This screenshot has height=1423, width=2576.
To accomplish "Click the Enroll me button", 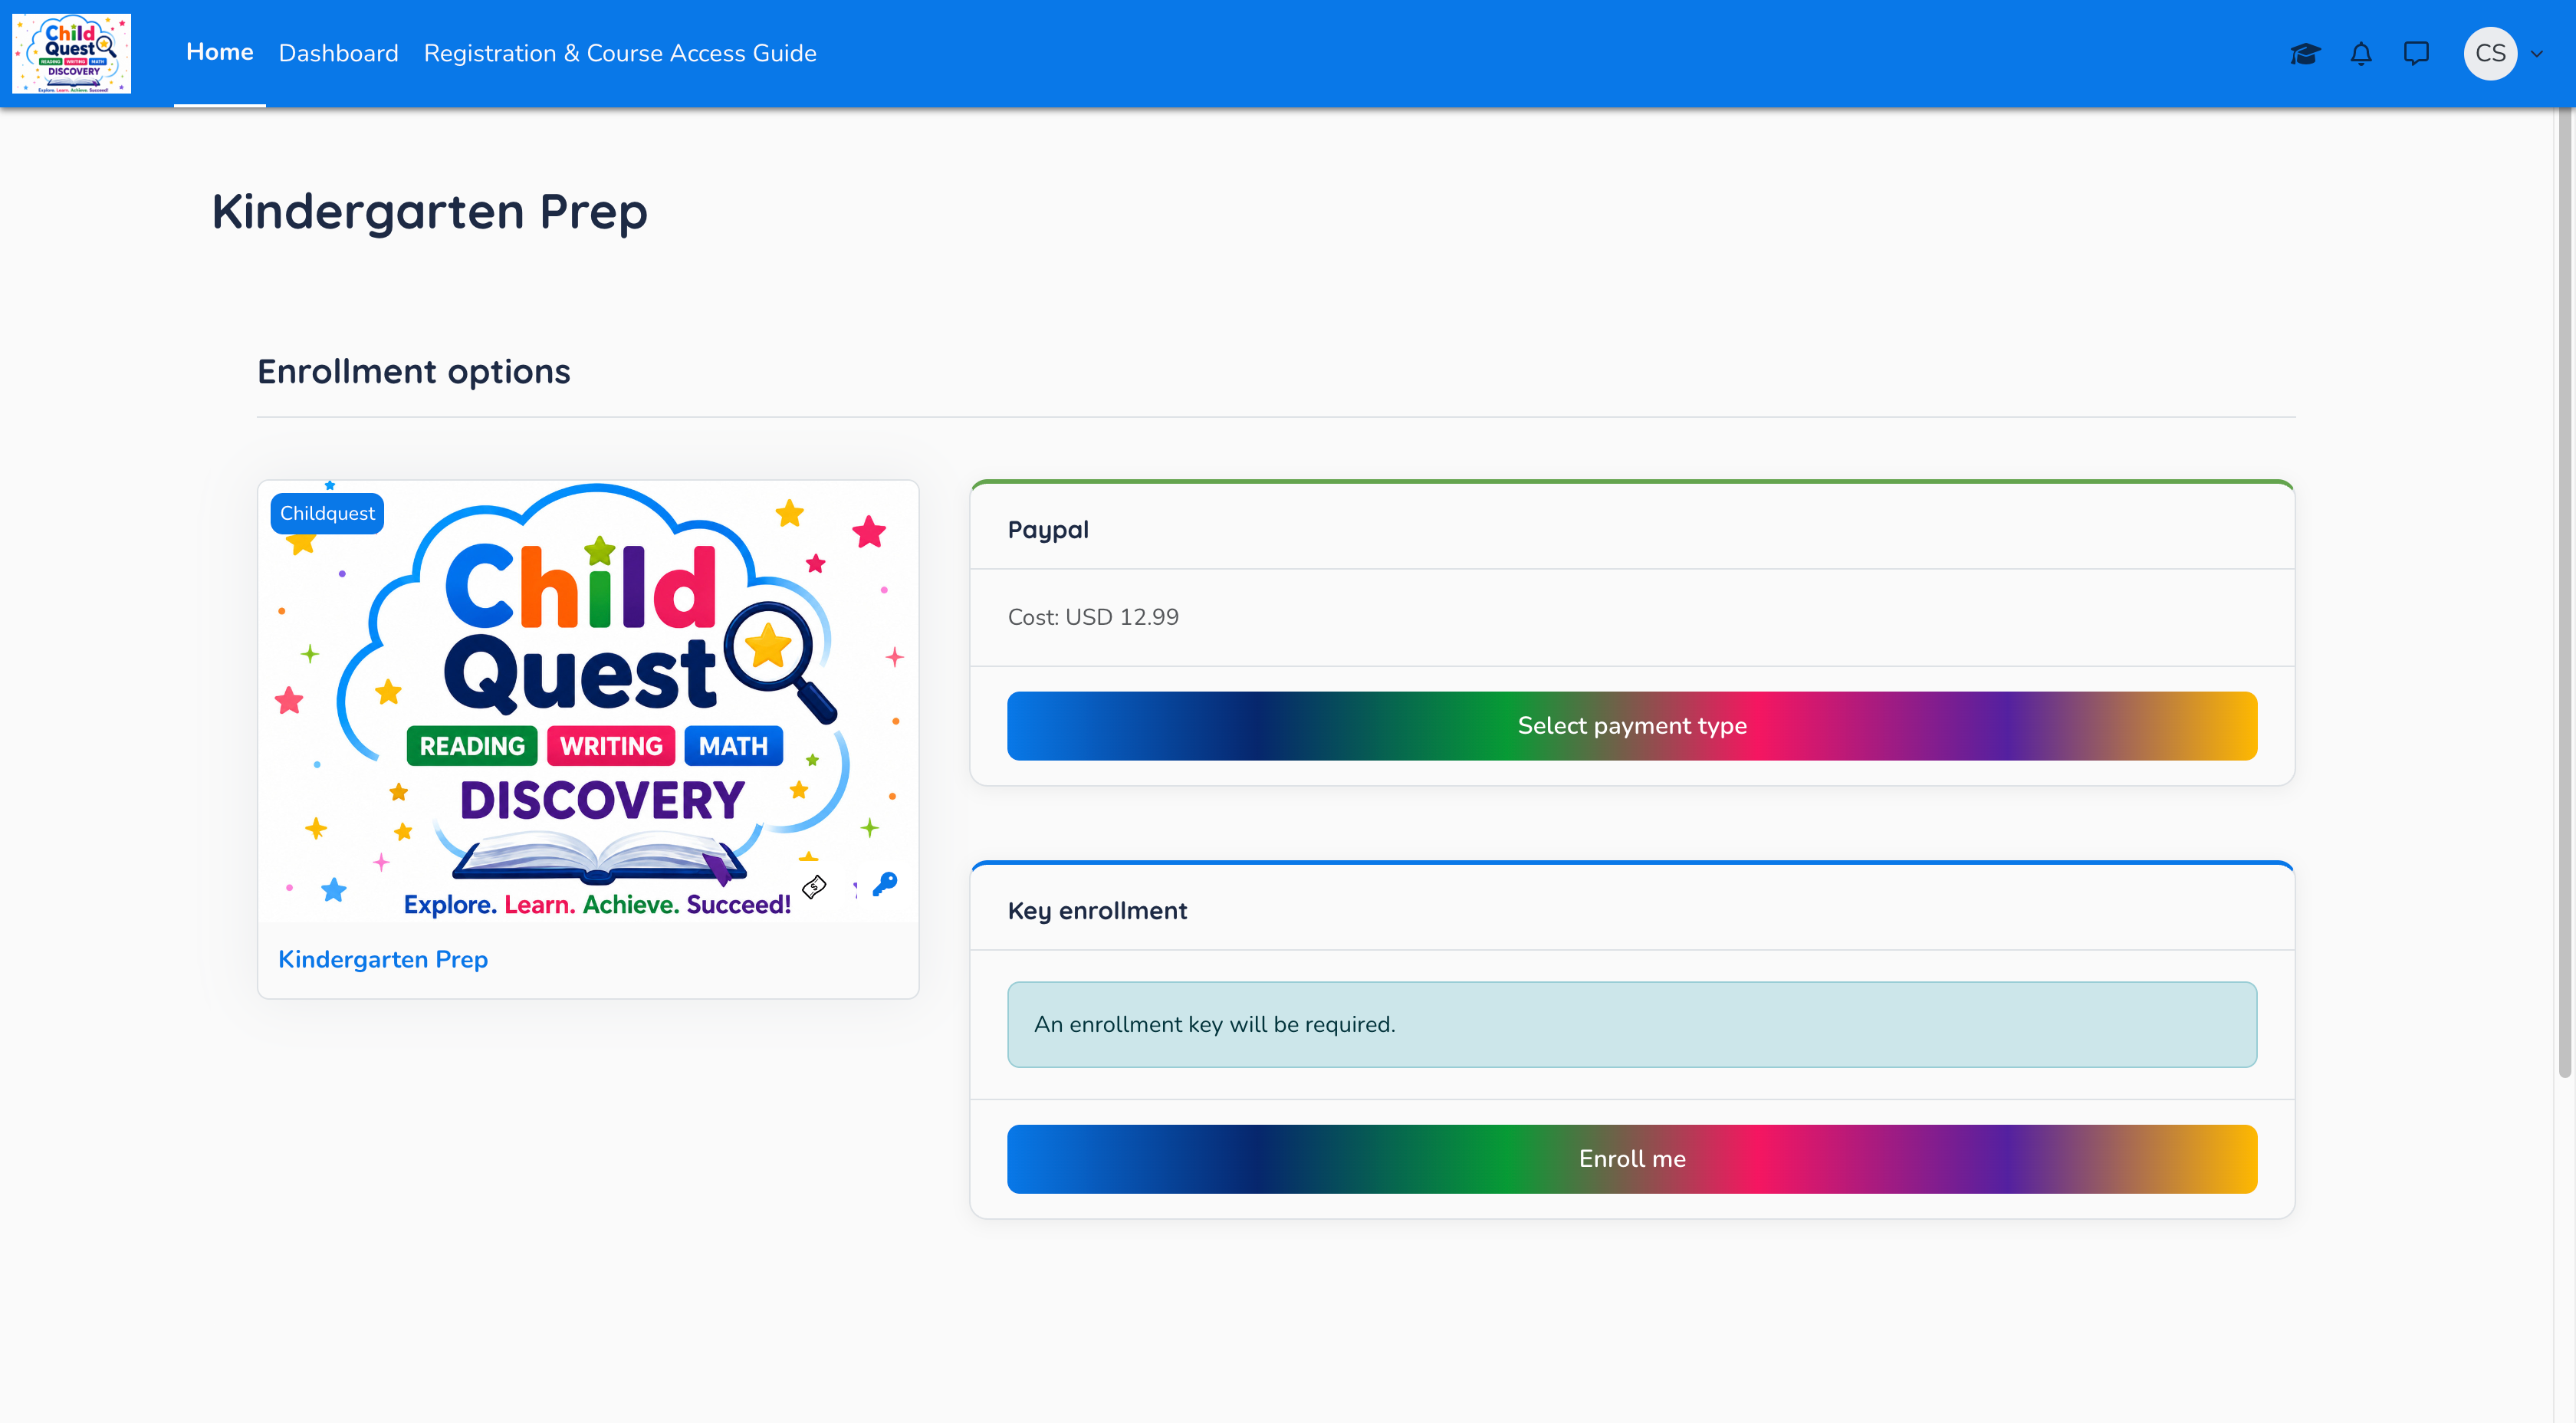I will pos(1632,1158).
